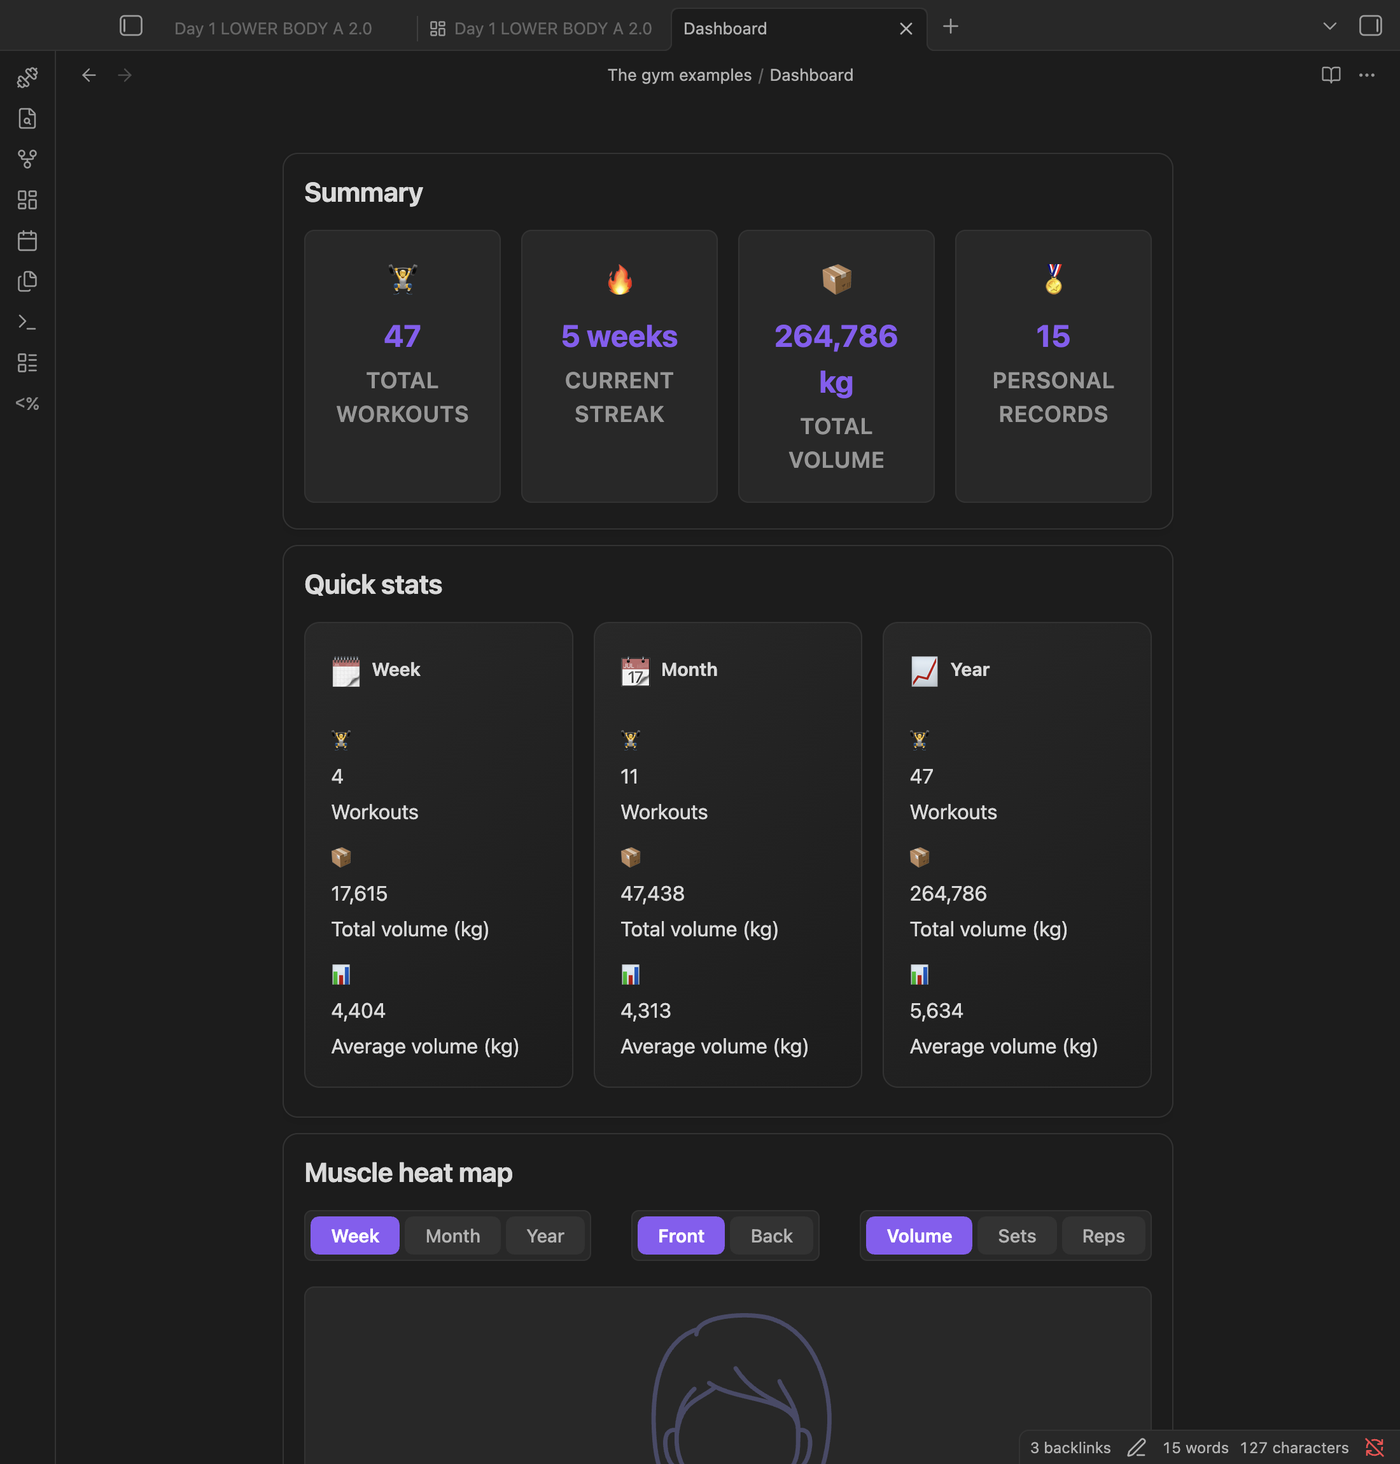This screenshot has height=1464, width=1400.
Task: Click the 'Muscle heat map' heading
Action: pos(408,1173)
